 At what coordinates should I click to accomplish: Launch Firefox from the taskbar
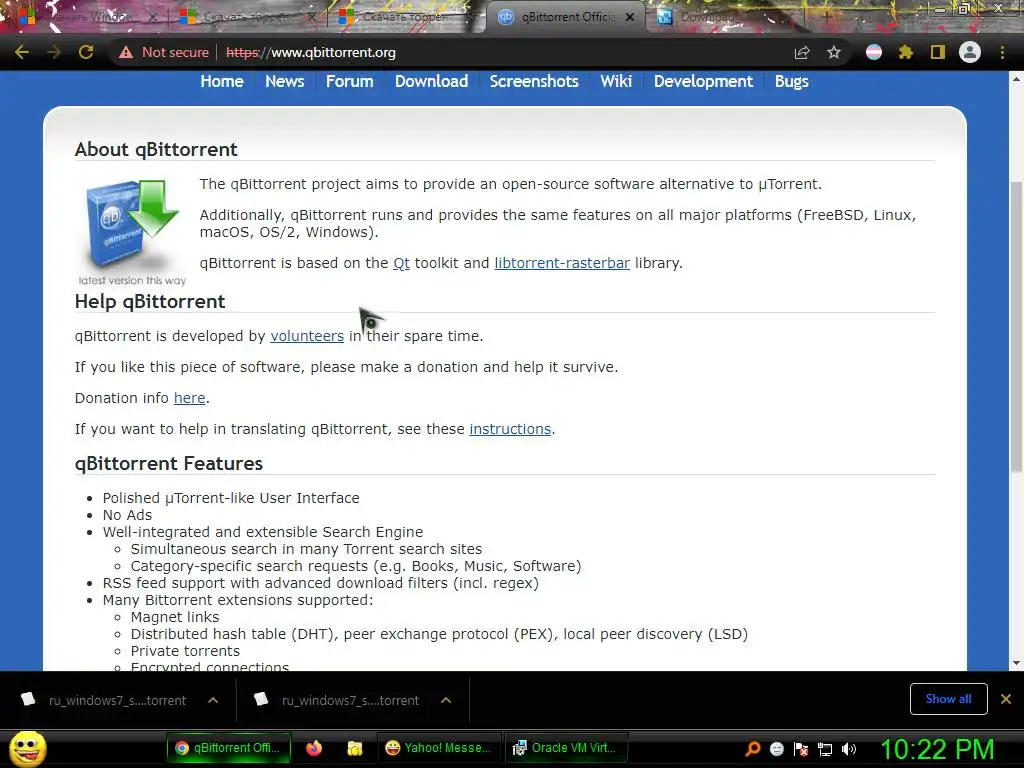pos(314,748)
